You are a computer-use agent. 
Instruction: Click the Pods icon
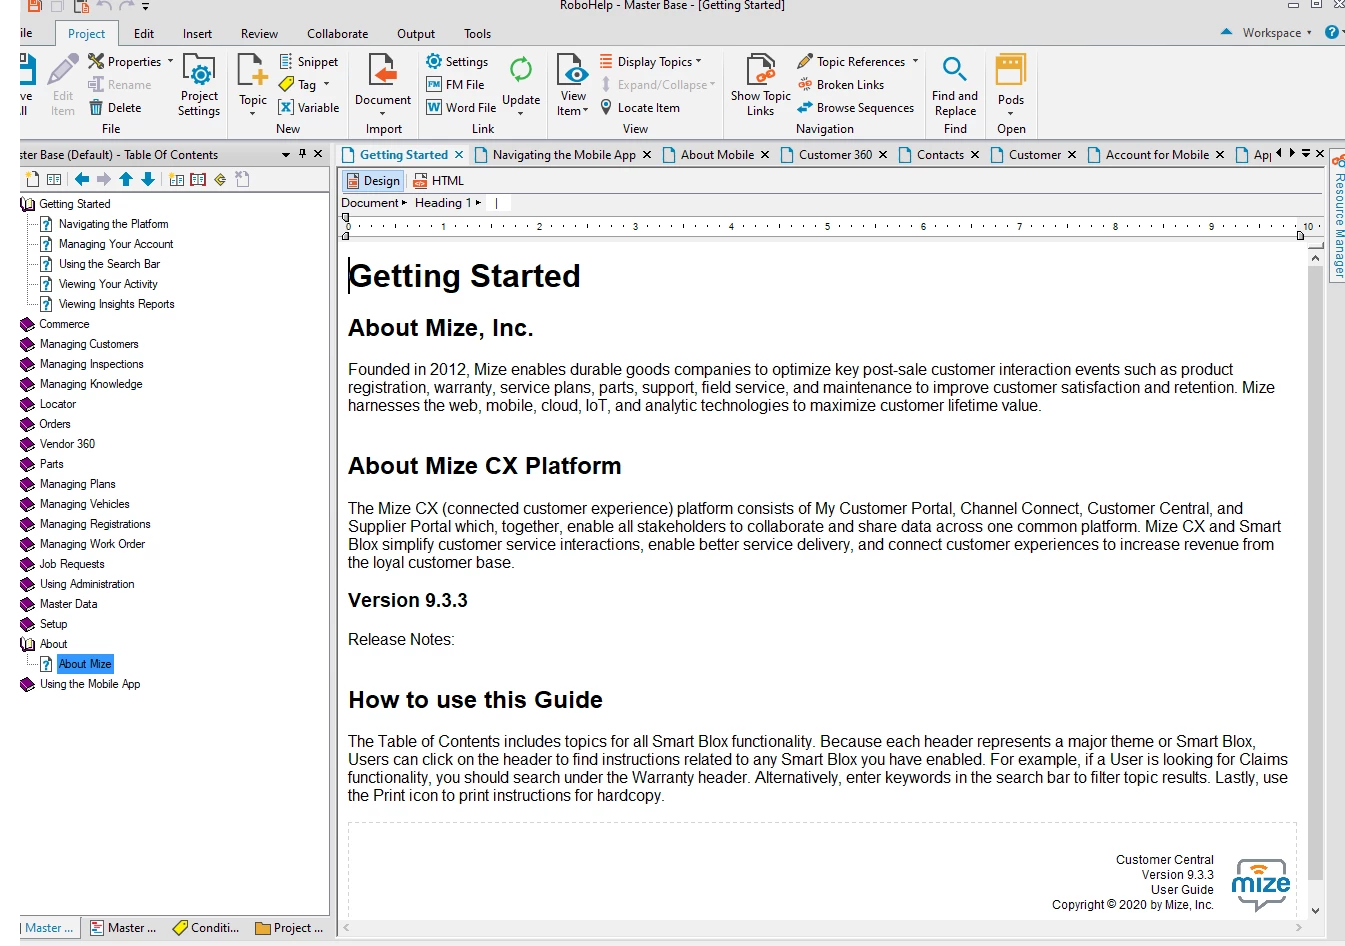tap(1011, 70)
